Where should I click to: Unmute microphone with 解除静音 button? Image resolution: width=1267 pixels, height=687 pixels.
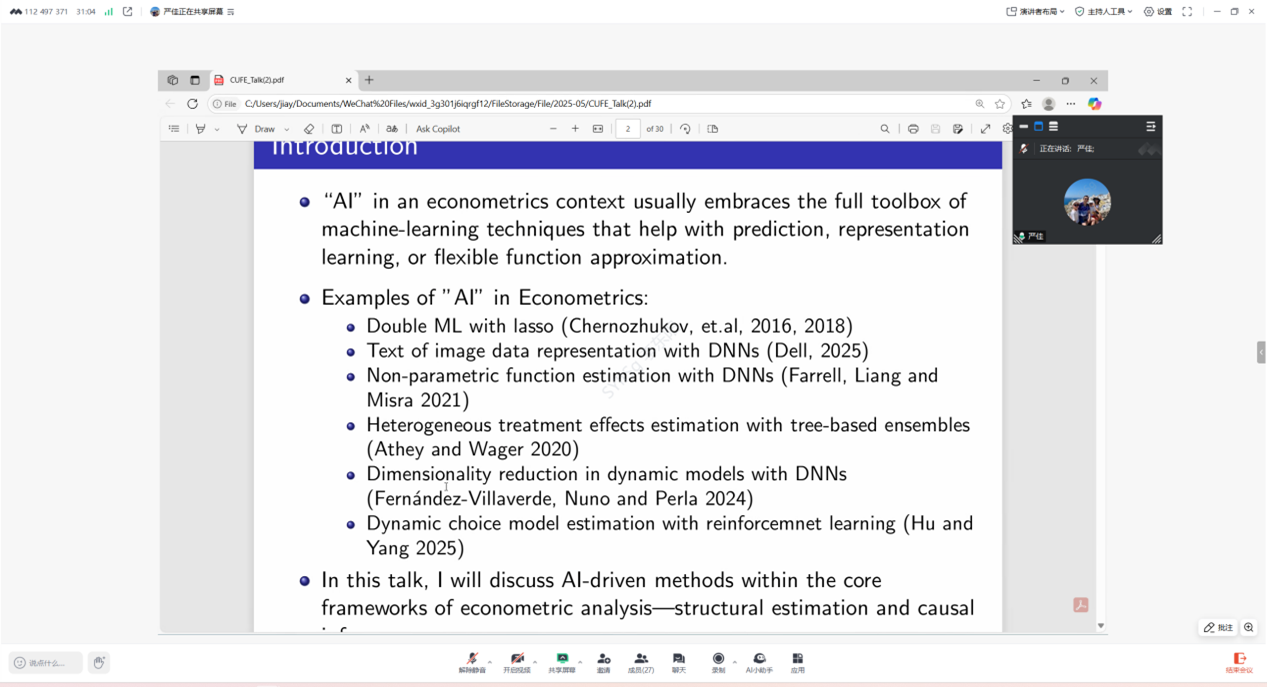472,662
